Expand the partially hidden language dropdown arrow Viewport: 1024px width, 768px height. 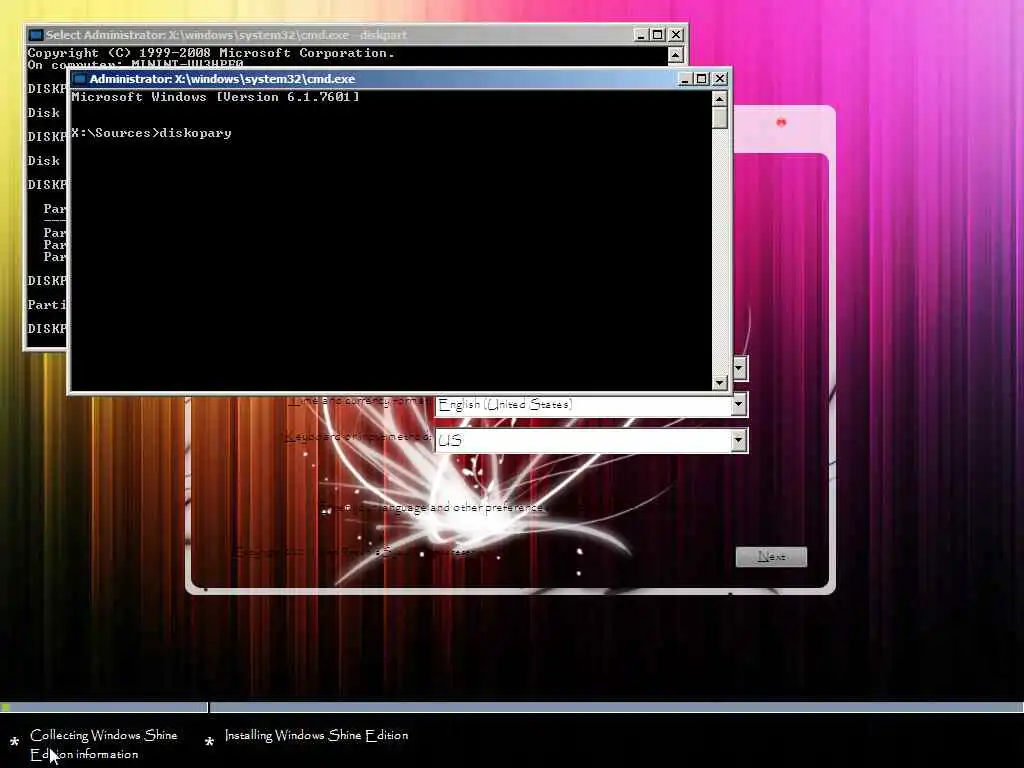point(739,368)
